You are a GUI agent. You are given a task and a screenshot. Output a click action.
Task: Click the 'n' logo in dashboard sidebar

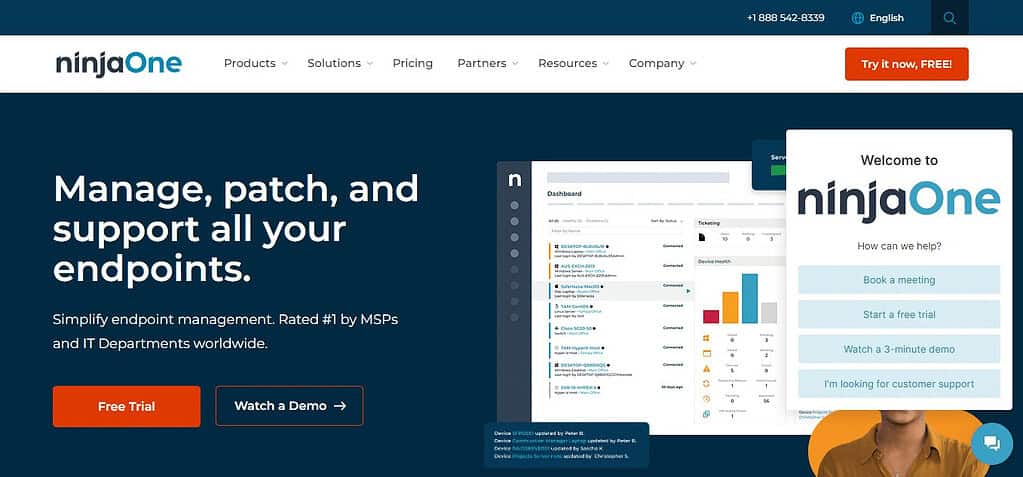pyautogui.click(x=515, y=179)
